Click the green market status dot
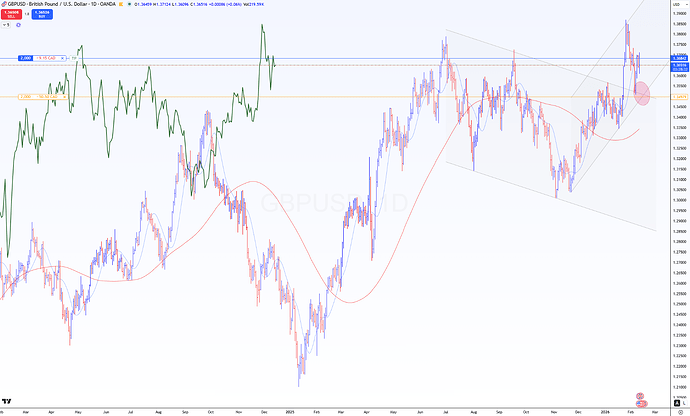 (129, 4)
